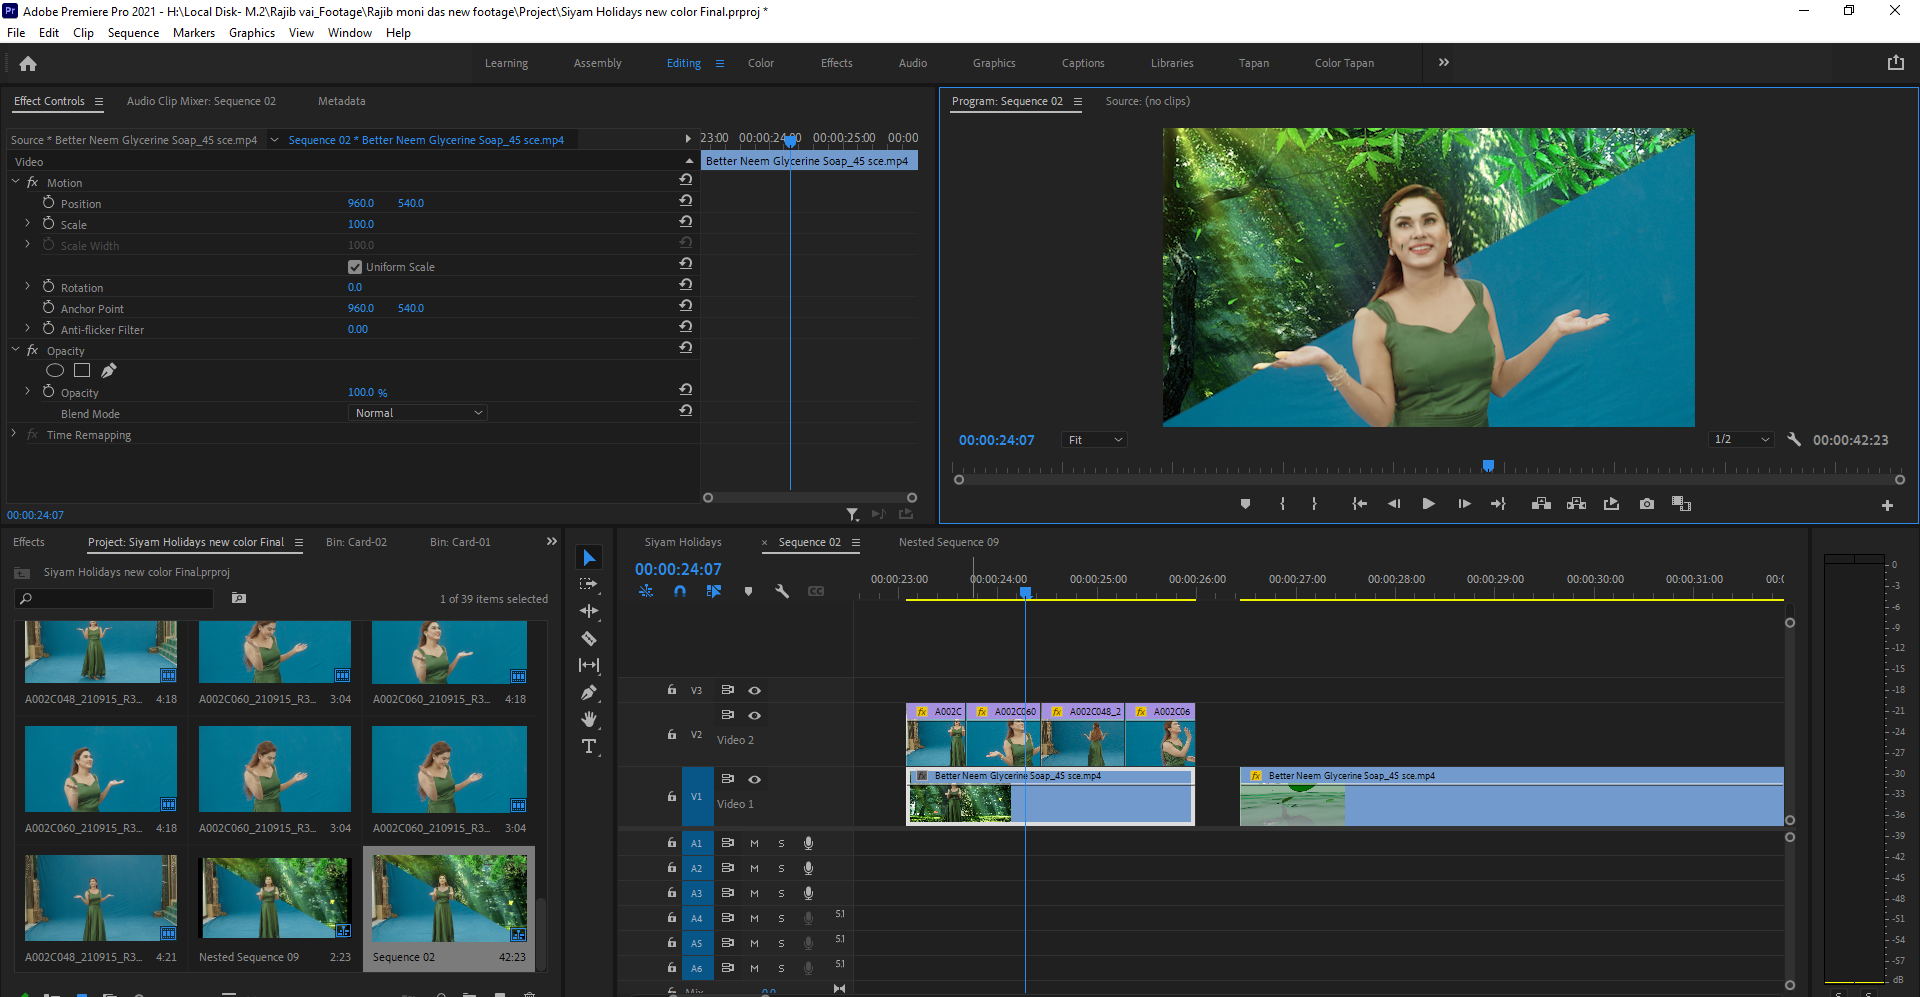This screenshot has height=997, width=1920.
Task: Open Program monitor button editor plus
Action: [1887, 505]
